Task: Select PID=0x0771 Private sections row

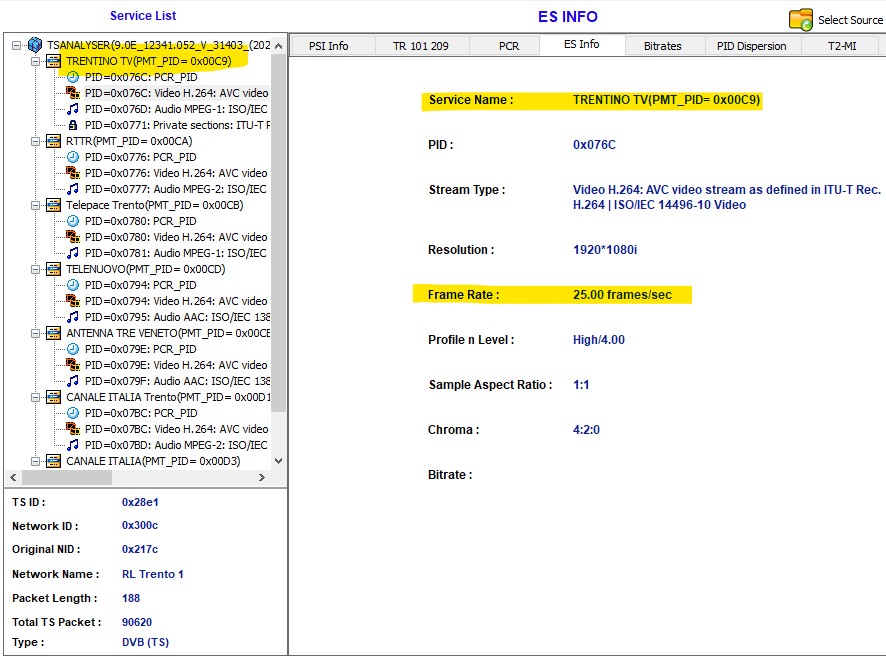Action: coord(177,125)
